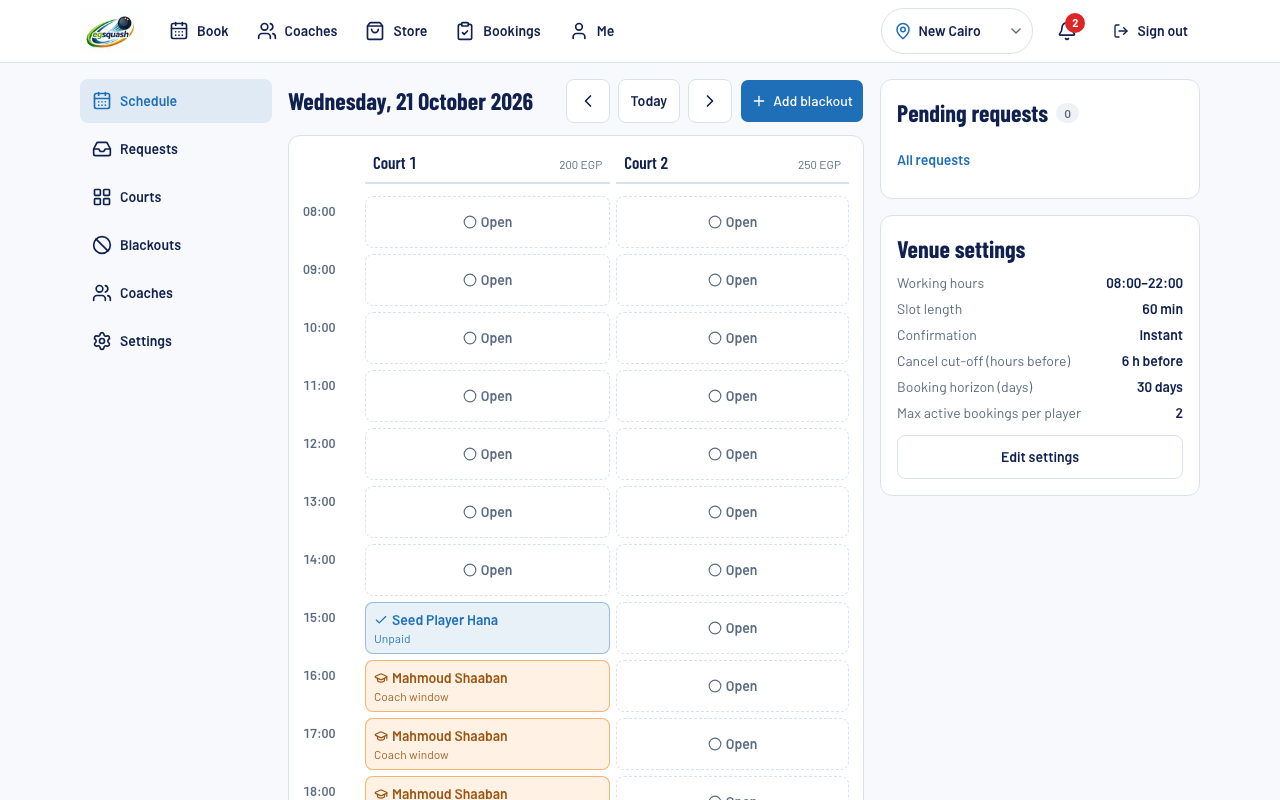
Task: Select the Court 2 open slot at 14:00
Action: (732, 570)
